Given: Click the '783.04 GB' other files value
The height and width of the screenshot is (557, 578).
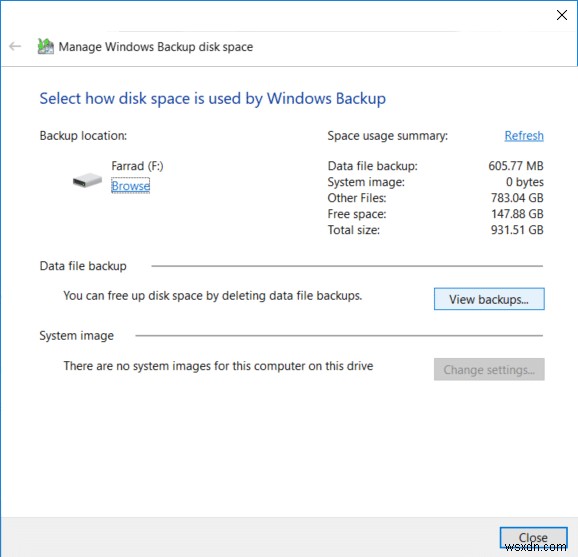Looking at the screenshot, I should tap(517, 198).
